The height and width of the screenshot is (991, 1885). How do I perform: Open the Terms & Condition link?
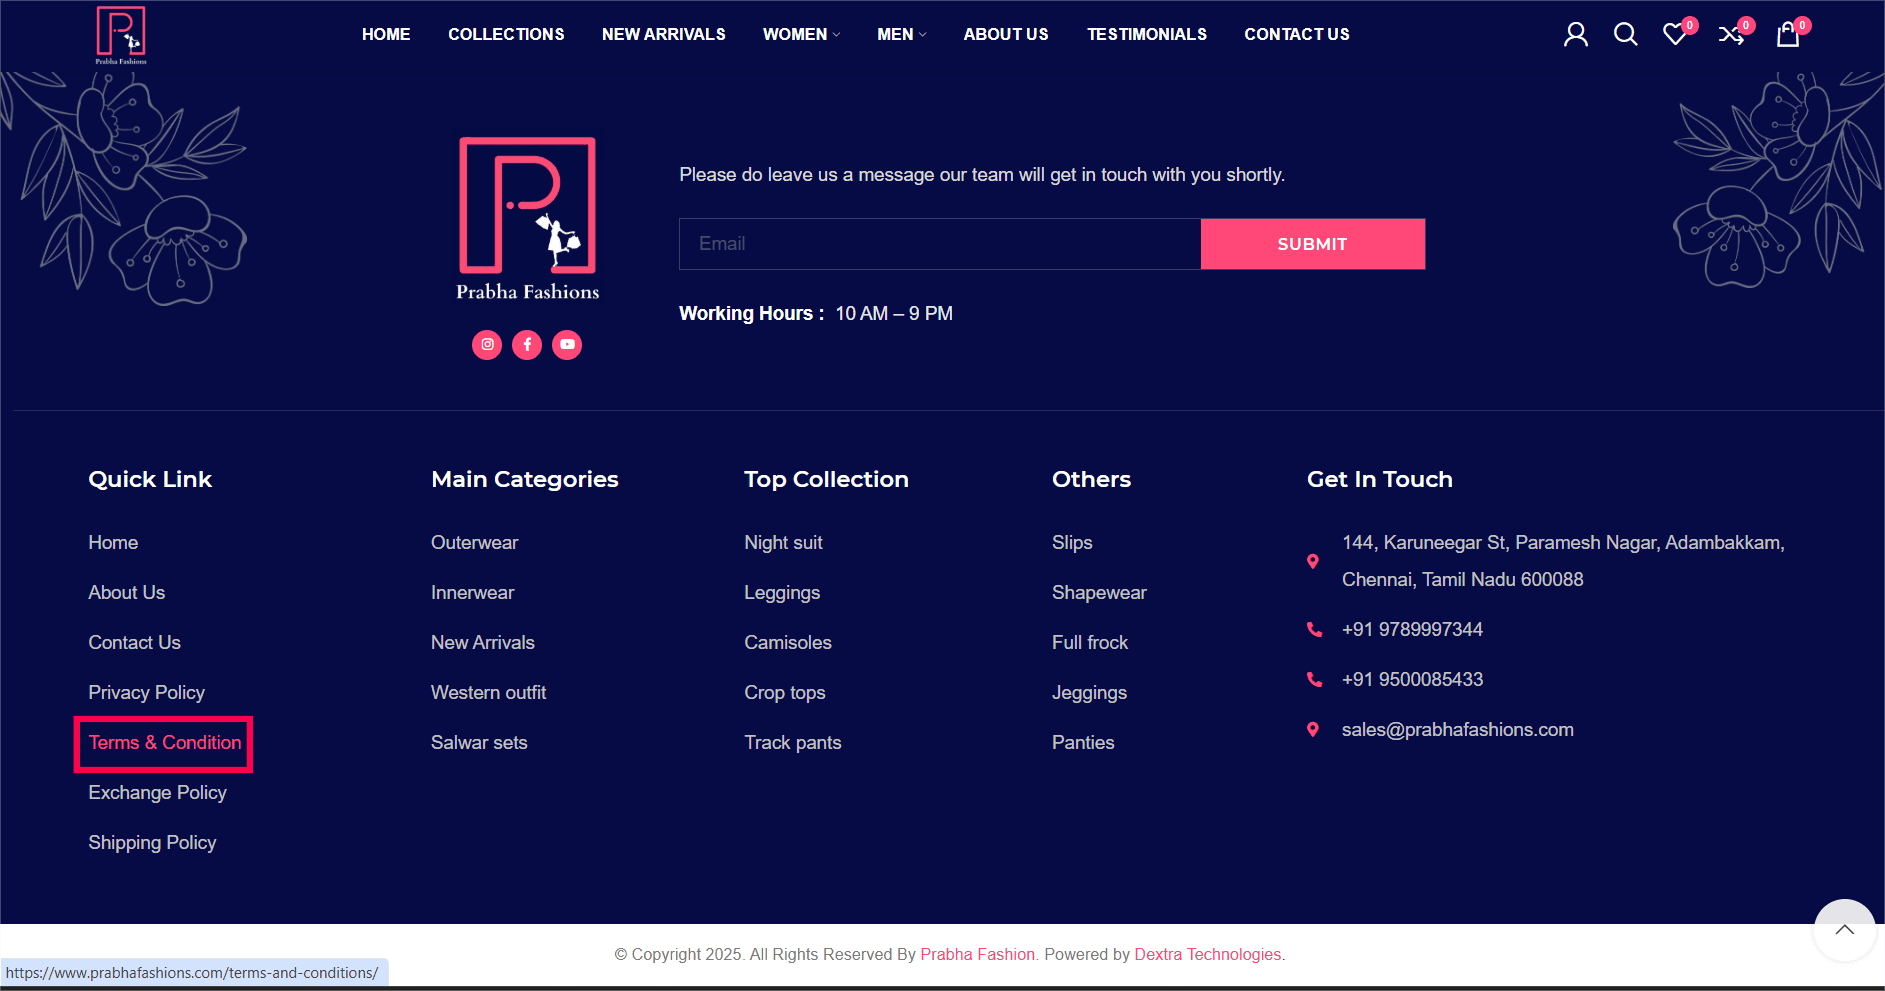click(165, 743)
